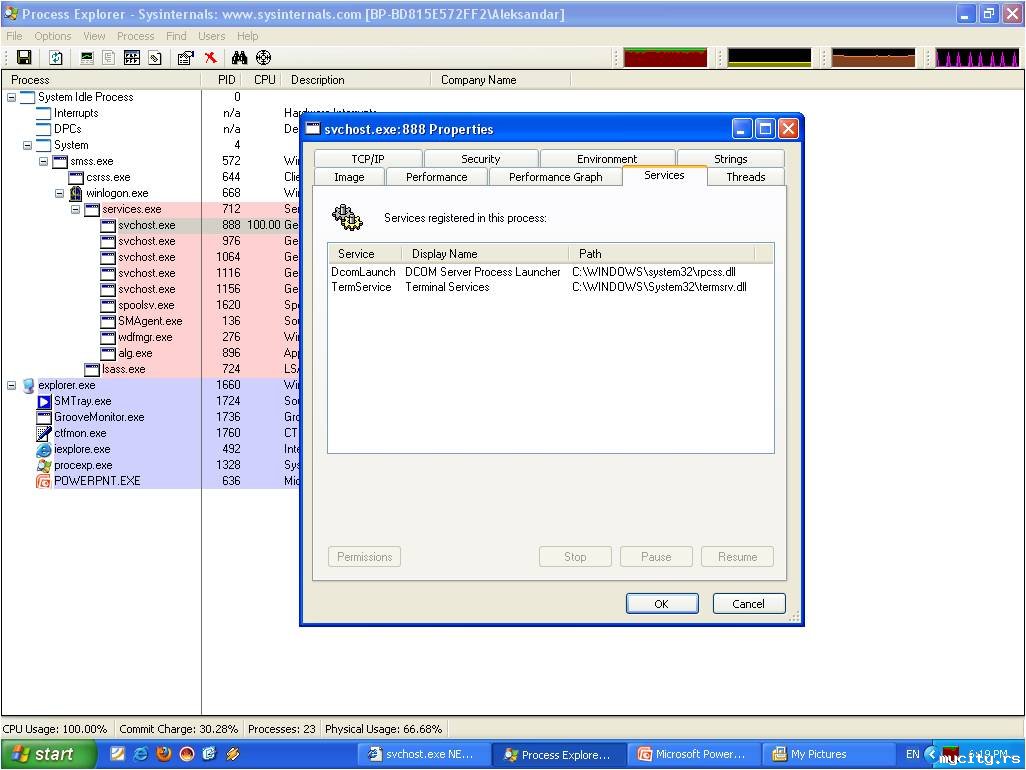
Task: Switch to the Threads tab
Action: pos(746,177)
